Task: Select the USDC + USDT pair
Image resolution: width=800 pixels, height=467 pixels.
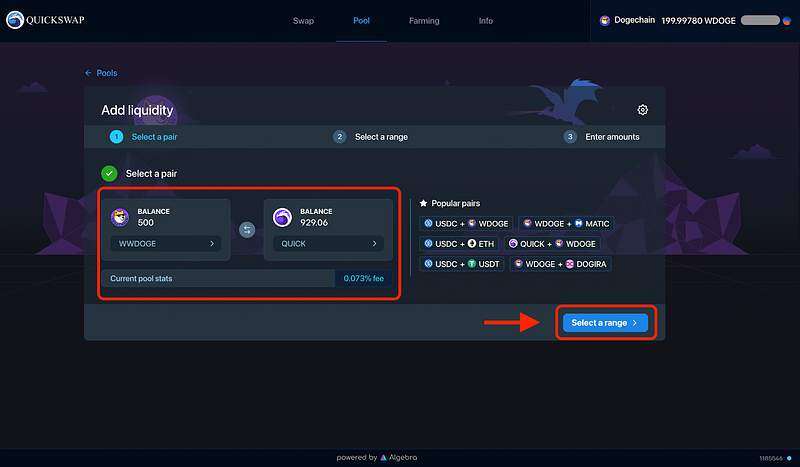Action: [462, 264]
